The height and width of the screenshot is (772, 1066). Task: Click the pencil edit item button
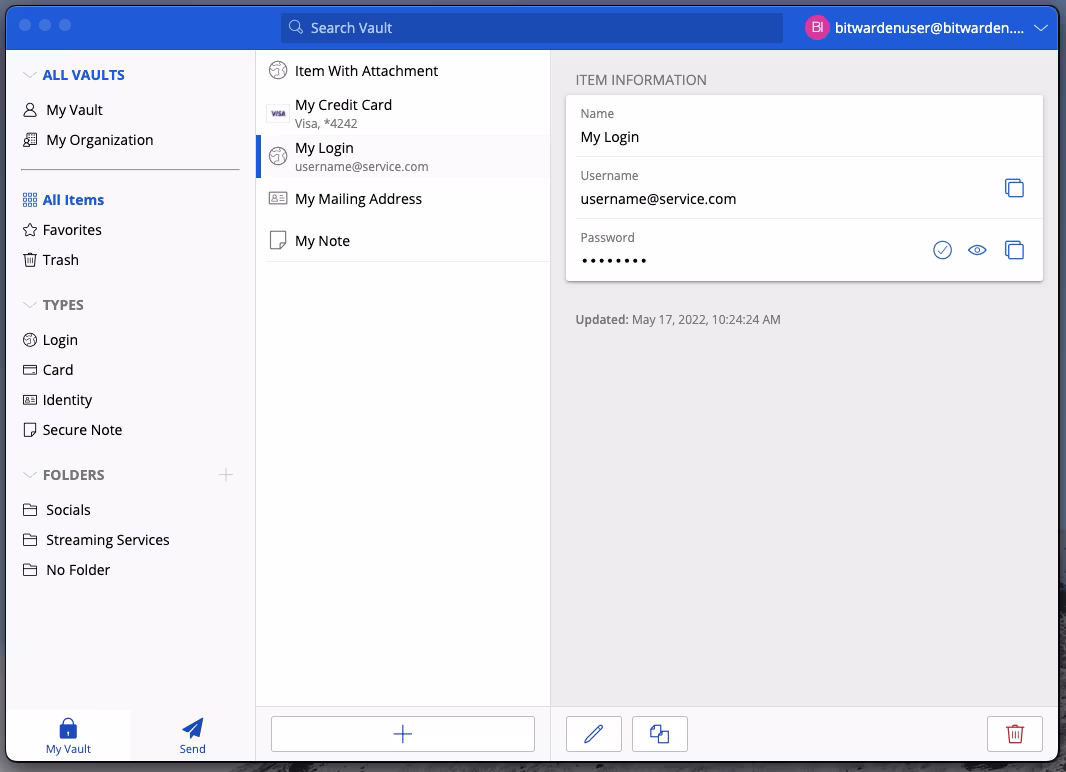coord(594,734)
